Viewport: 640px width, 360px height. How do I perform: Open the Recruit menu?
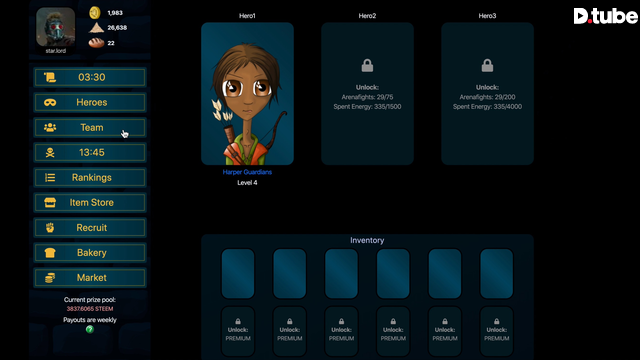[x=90, y=228]
